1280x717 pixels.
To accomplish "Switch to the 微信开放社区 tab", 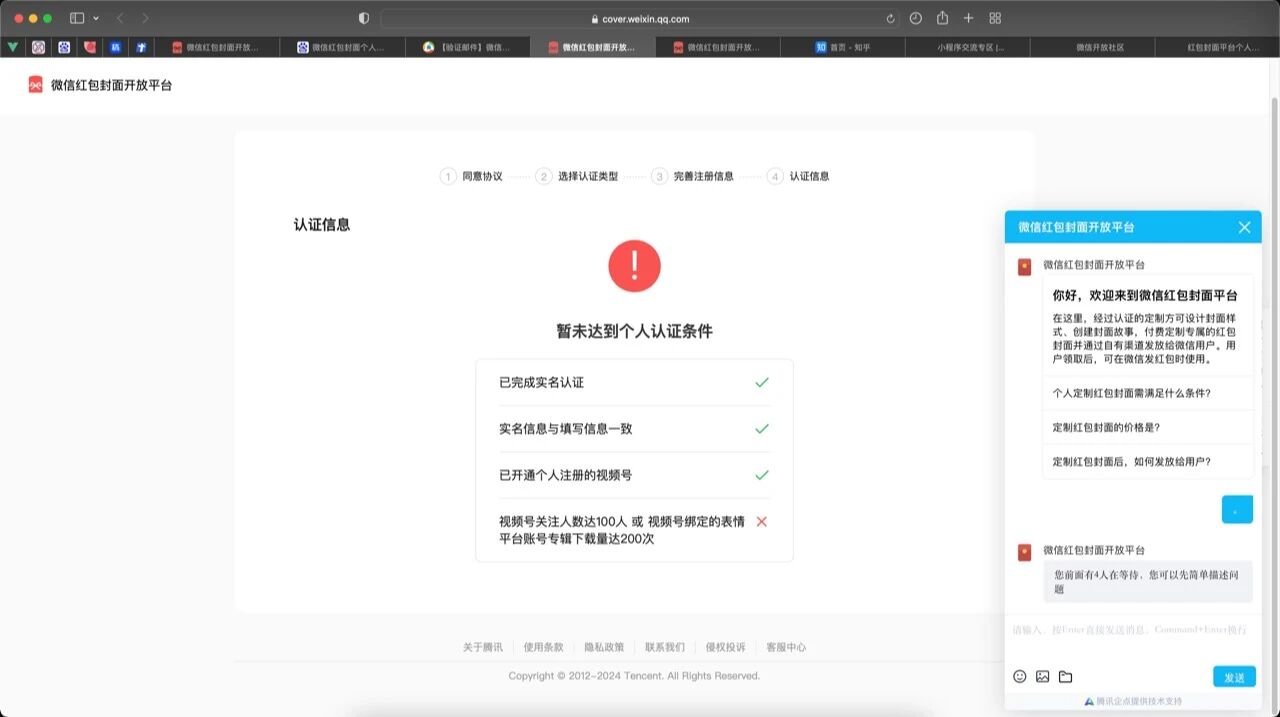I will [1093, 47].
